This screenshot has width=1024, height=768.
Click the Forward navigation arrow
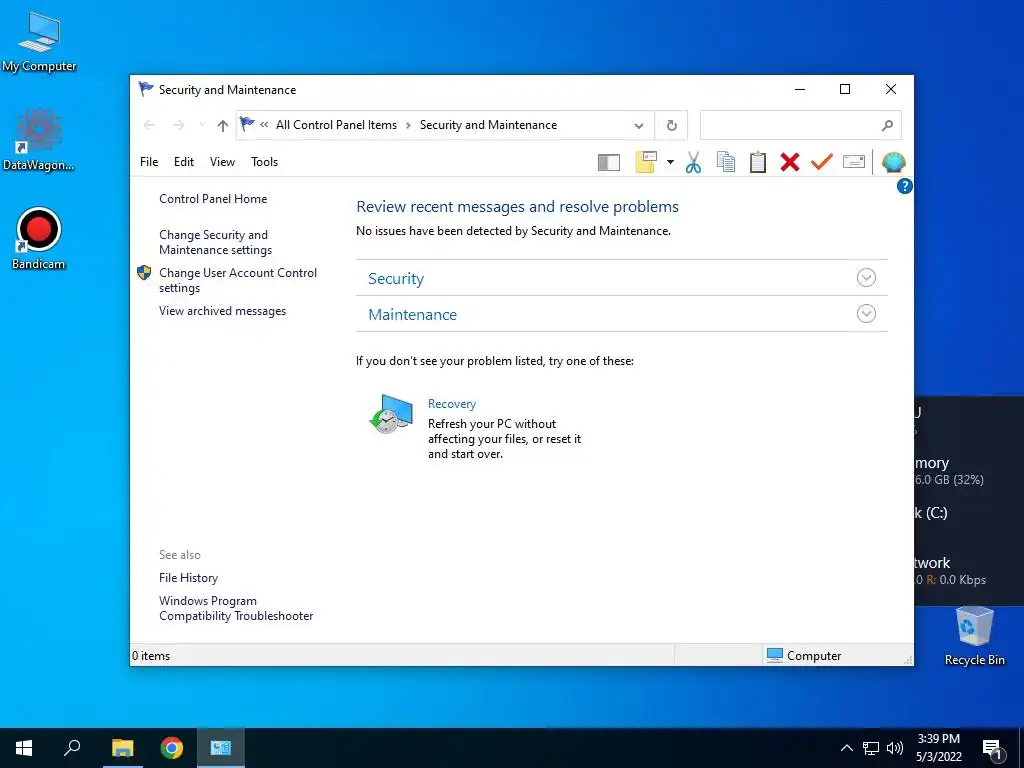coord(178,125)
